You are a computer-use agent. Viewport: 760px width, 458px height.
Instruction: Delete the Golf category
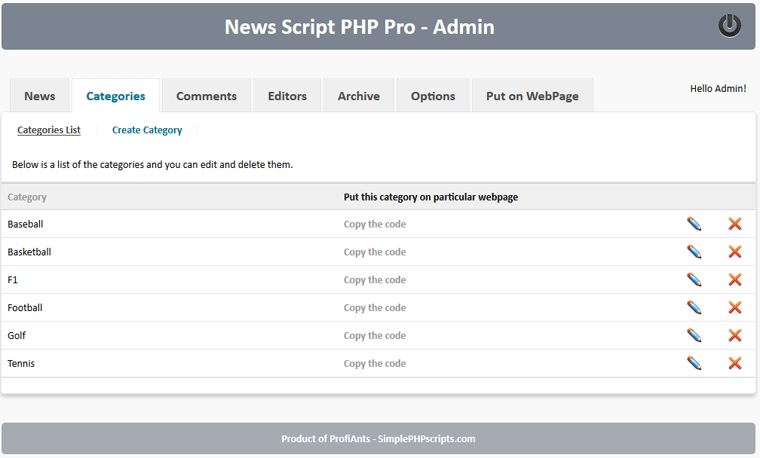tap(735, 335)
